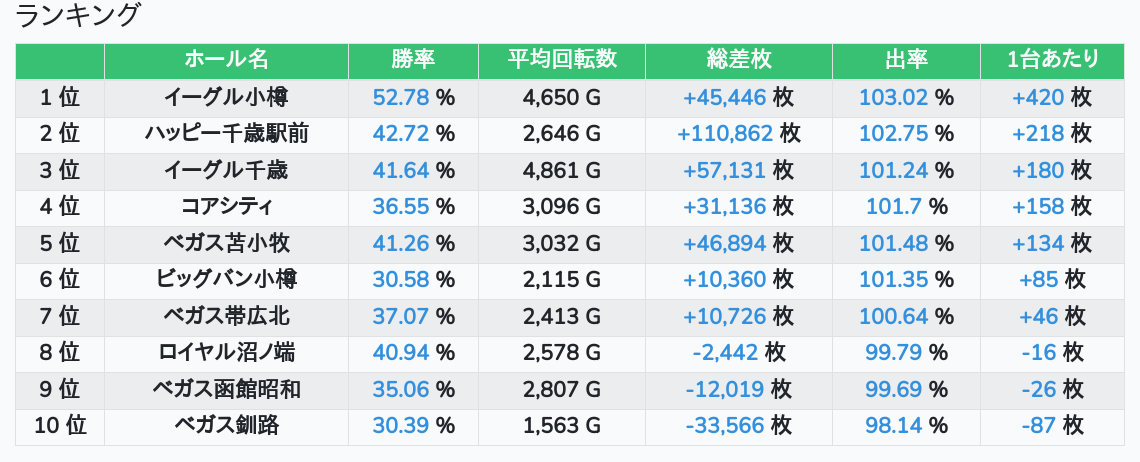
Task: Open the ハッピー千歳駅前 hall entry
Action: click(x=226, y=134)
